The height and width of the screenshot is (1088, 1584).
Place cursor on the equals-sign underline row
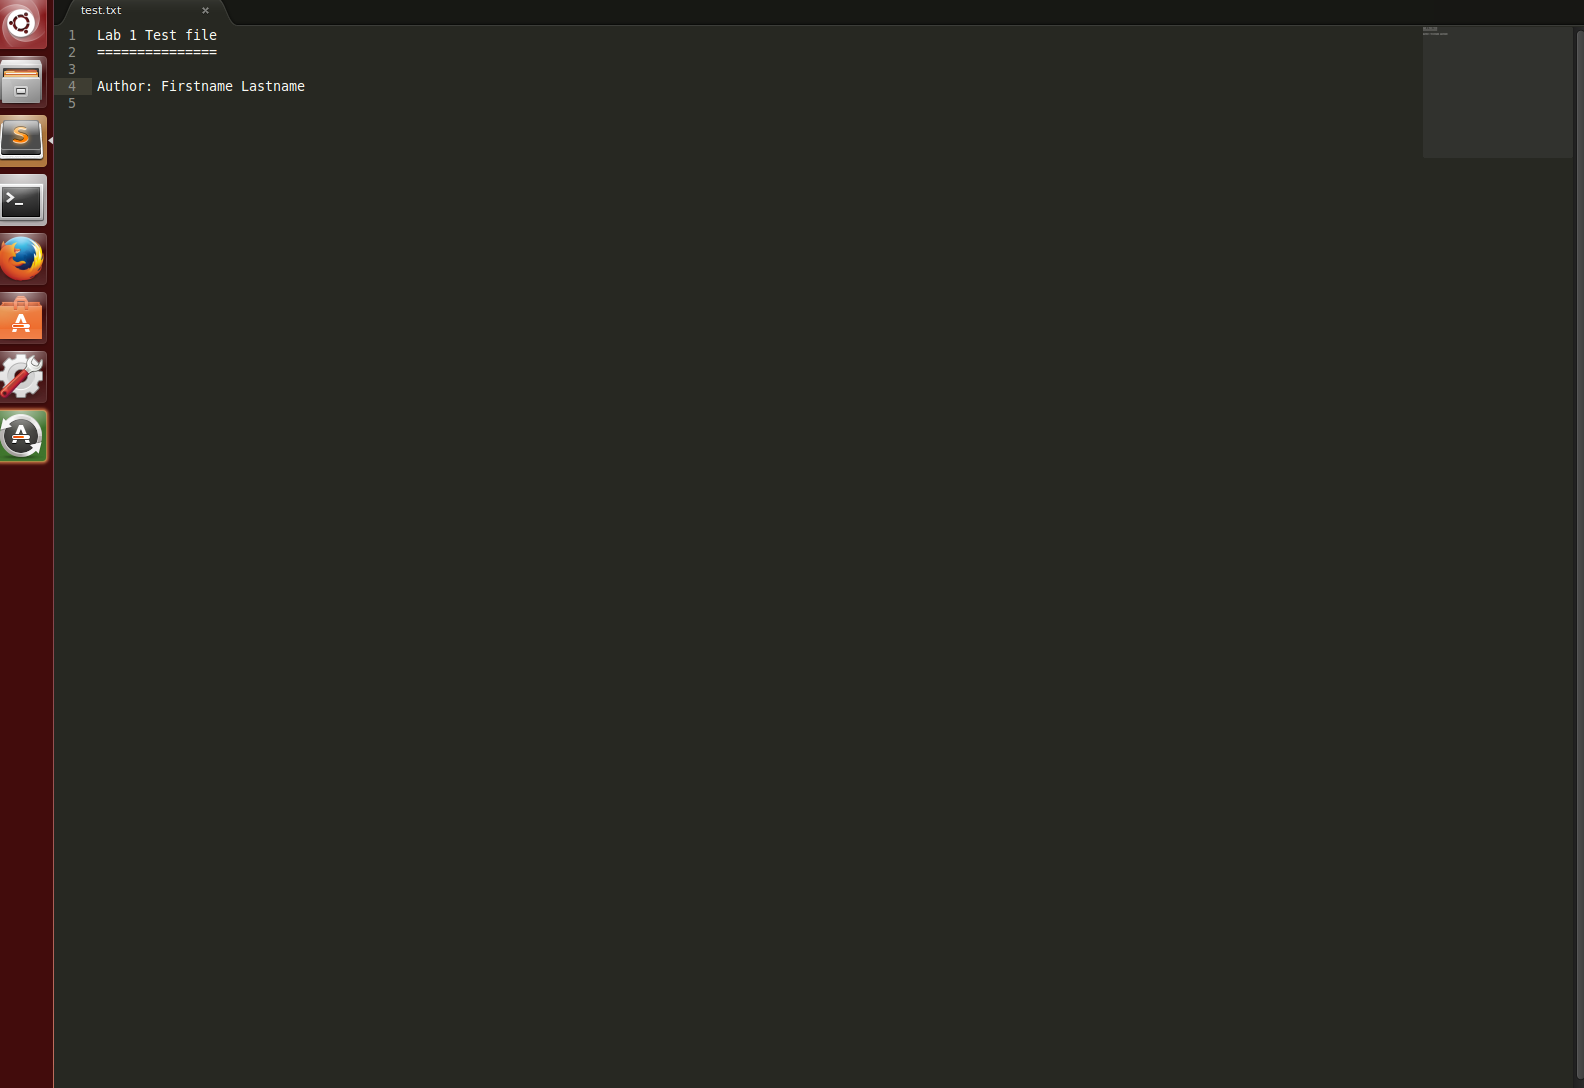pos(157,52)
